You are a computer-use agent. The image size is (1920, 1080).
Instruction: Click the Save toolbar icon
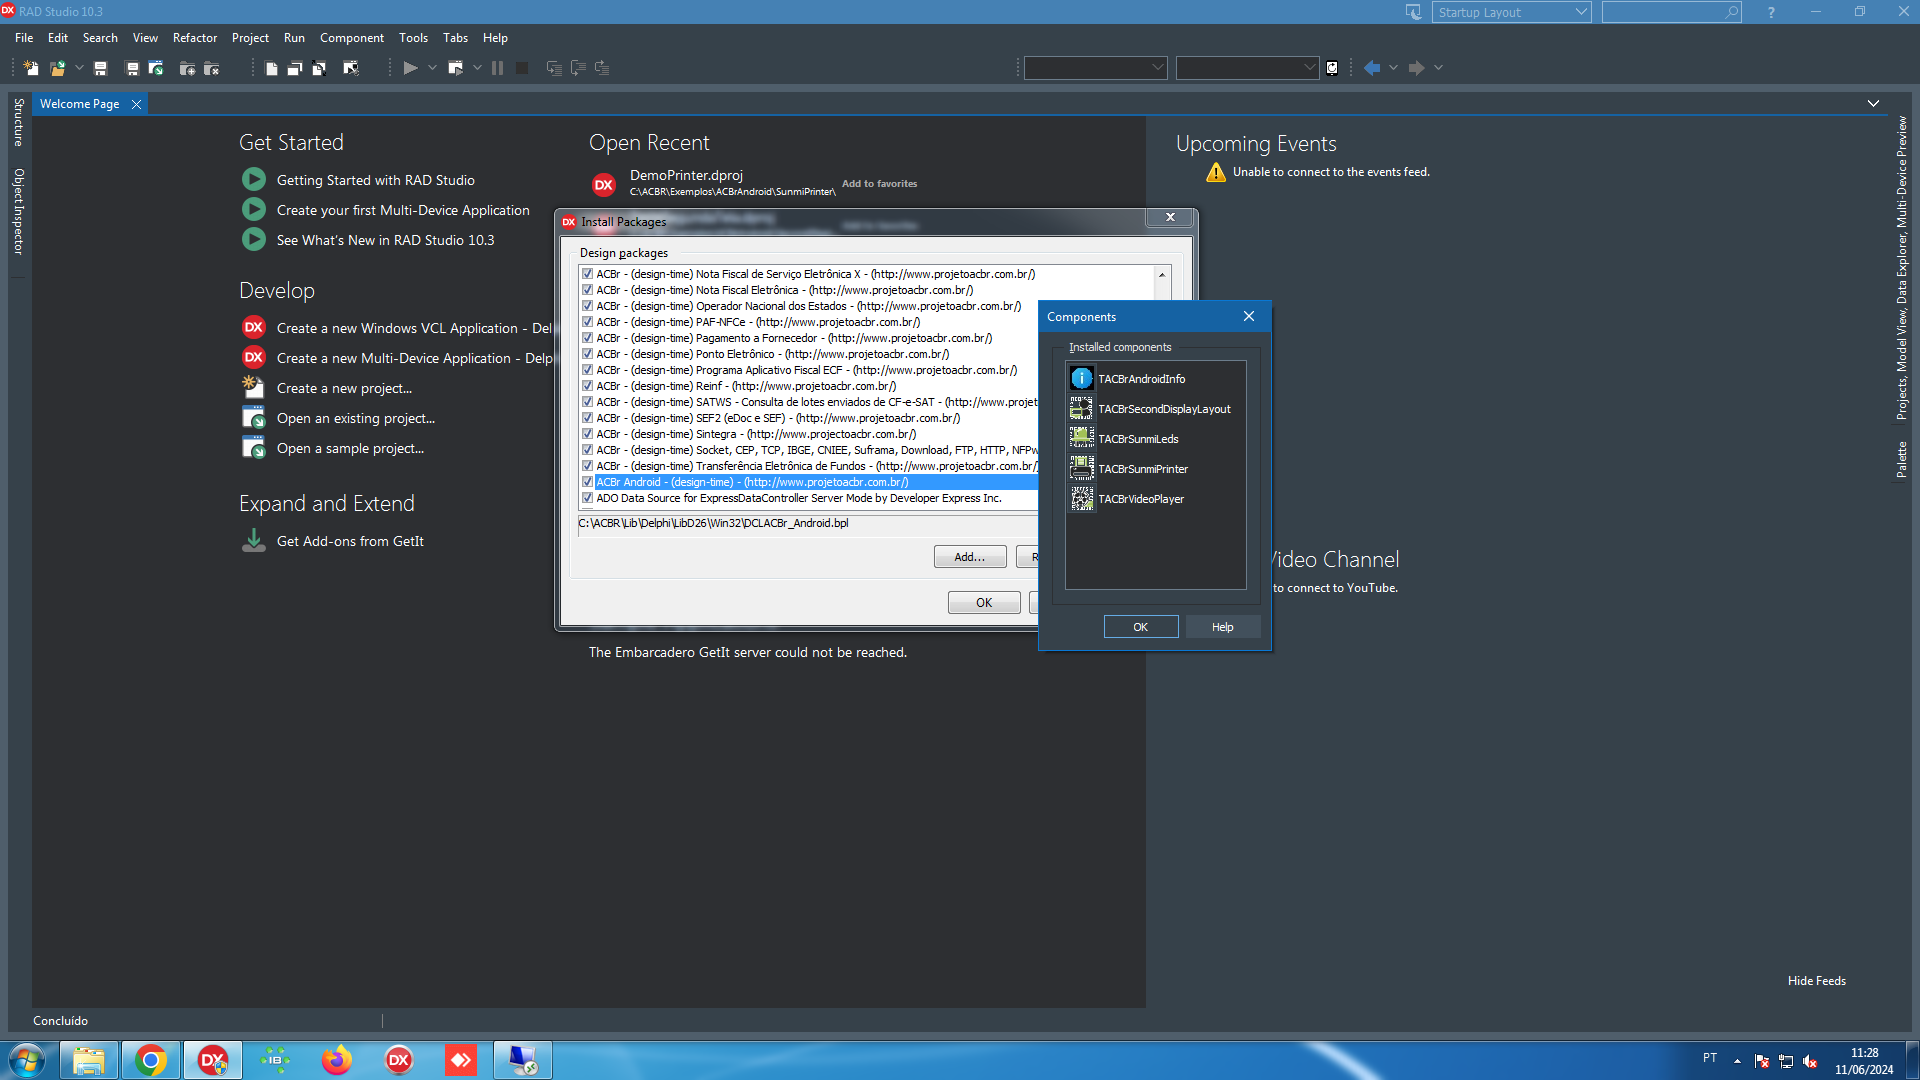[100, 68]
